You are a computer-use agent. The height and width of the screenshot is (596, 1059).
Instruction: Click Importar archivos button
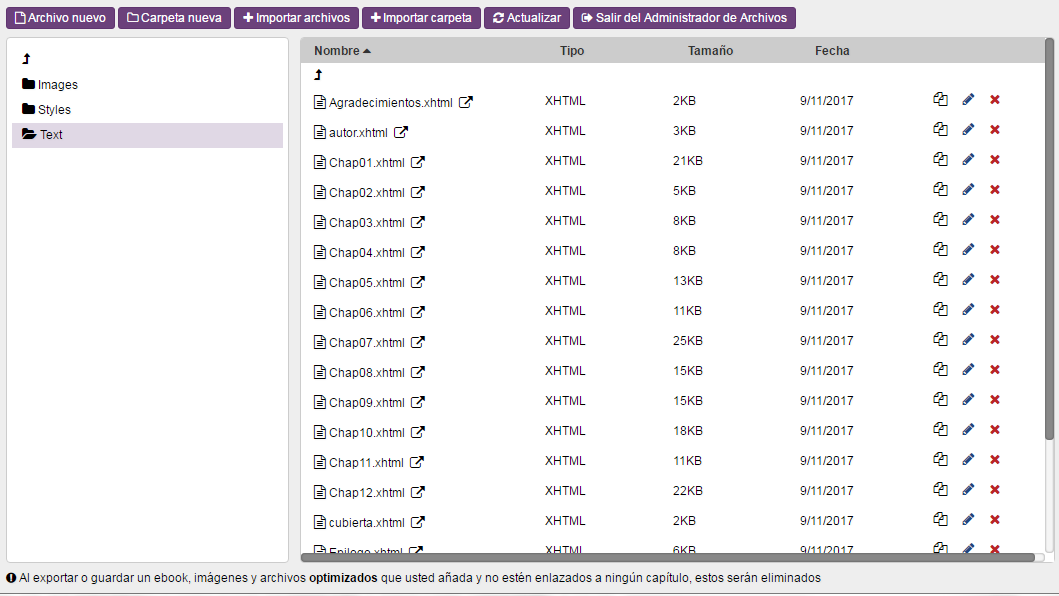pos(296,18)
